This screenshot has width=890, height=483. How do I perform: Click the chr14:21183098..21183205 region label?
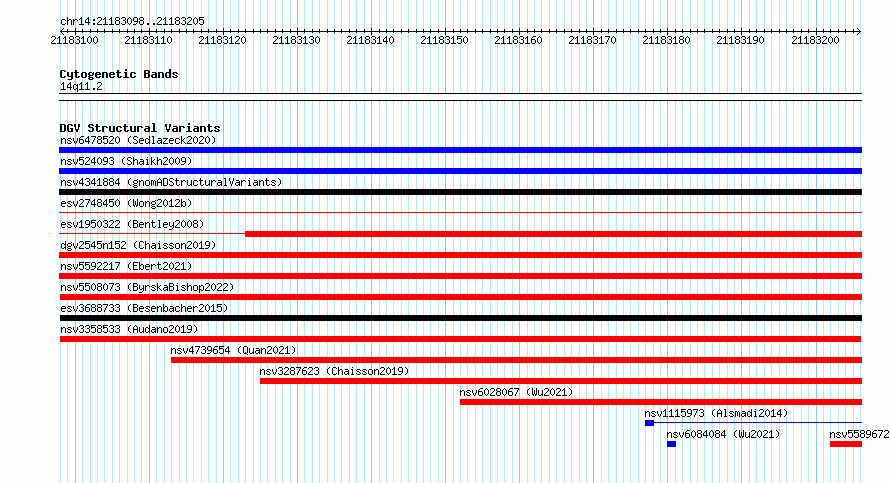(x=132, y=21)
